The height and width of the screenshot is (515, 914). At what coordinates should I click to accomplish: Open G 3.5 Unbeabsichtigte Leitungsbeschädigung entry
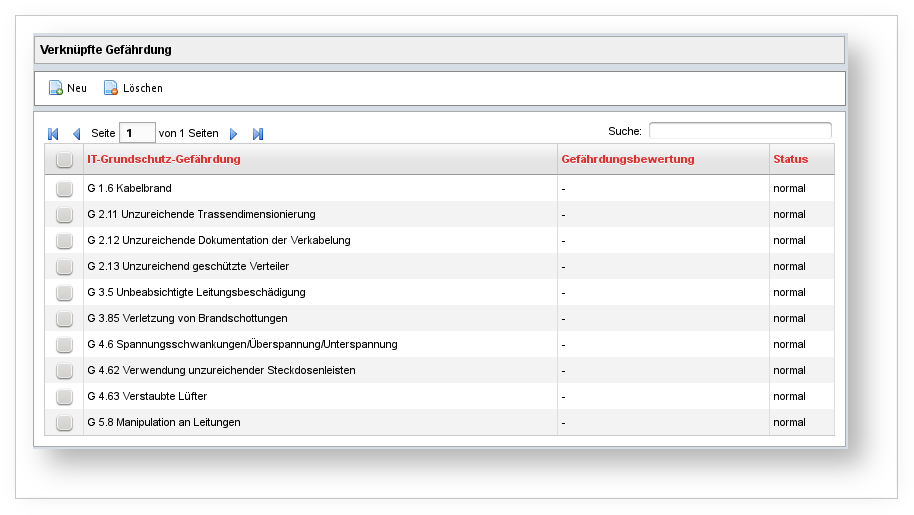(197, 292)
